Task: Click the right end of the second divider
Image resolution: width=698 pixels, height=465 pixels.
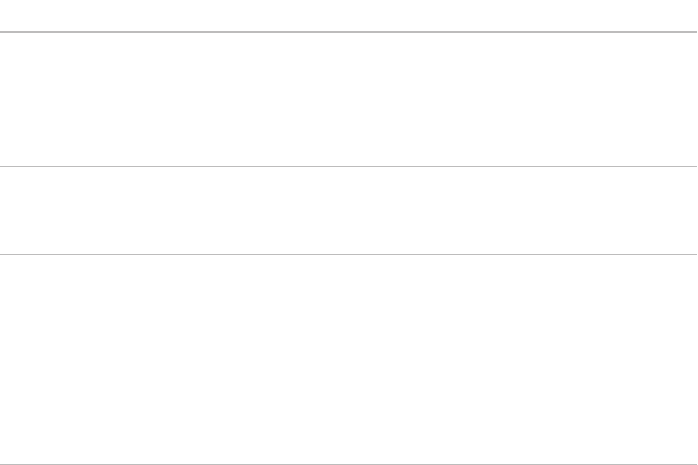Action: click(694, 166)
